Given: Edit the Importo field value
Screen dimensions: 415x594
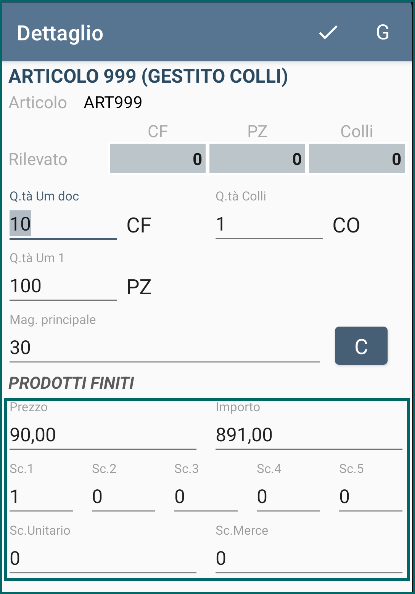Looking at the screenshot, I should pyautogui.click(x=309, y=435).
